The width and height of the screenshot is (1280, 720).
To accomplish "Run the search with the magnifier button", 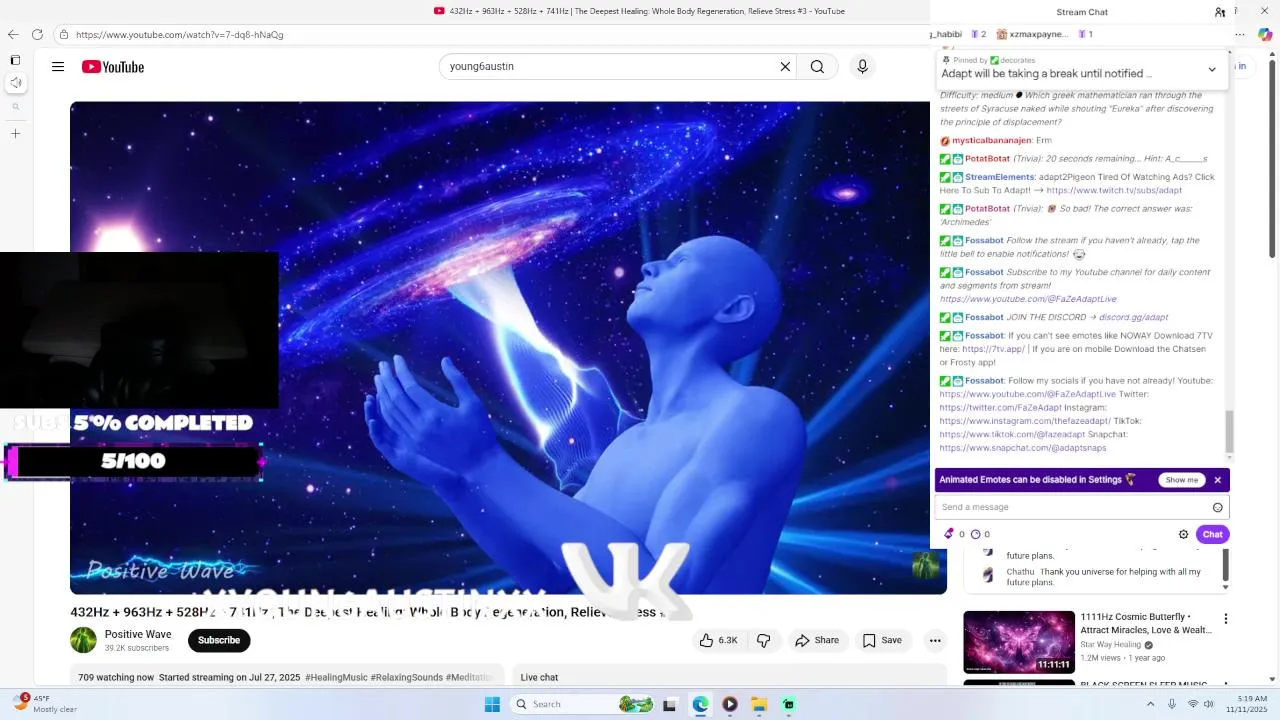I will click(x=817, y=67).
